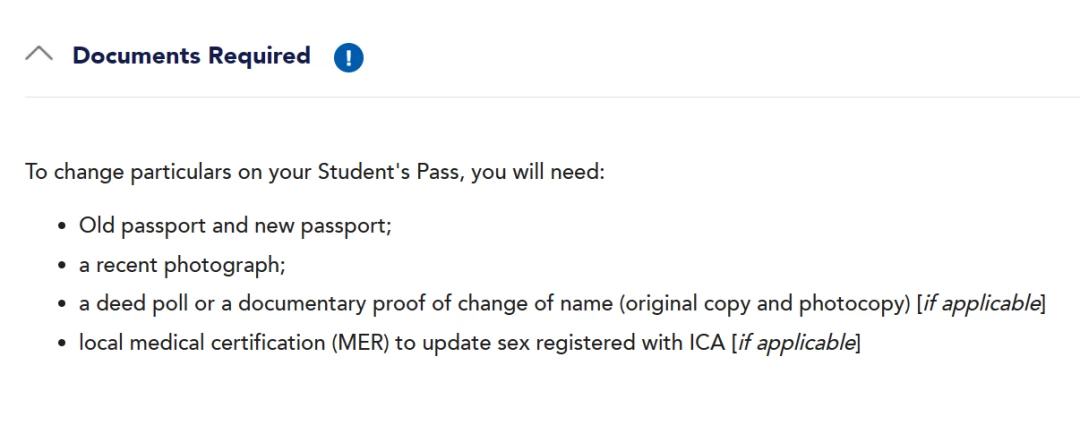The height and width of the screenshot is (425, 1080).
Task: Click the bullet before 'Old passport'
Action: (x=63, y=226)
